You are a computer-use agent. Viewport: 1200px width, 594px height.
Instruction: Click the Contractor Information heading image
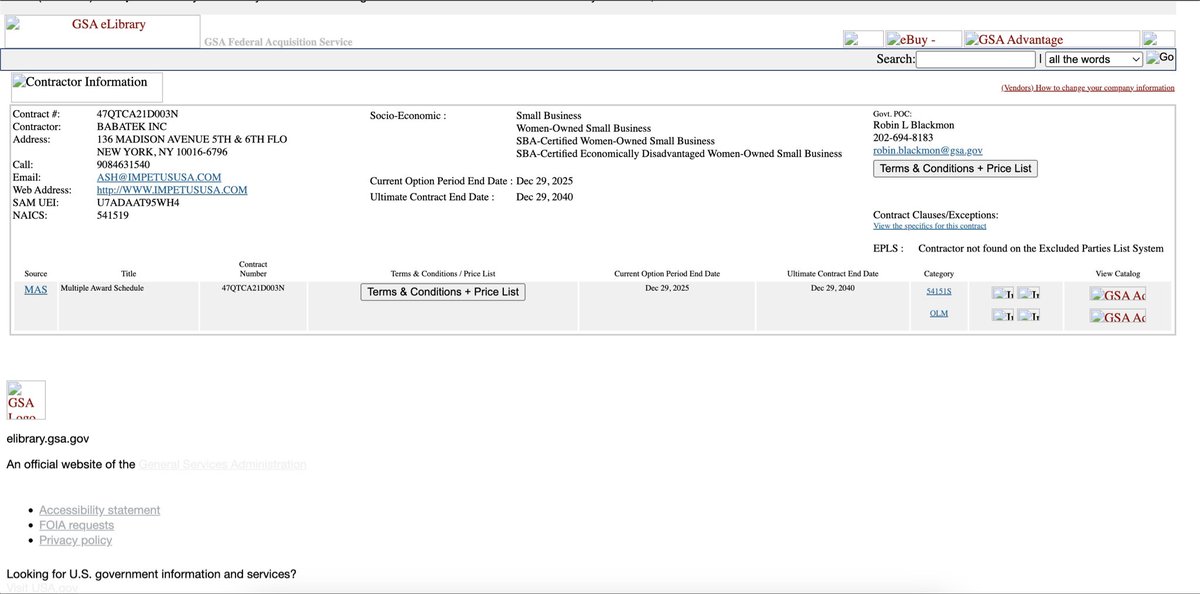tap(87, 86)
